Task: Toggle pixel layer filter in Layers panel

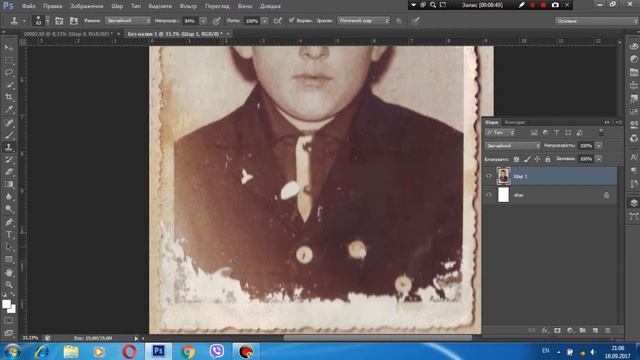Action: pos(534,133)
